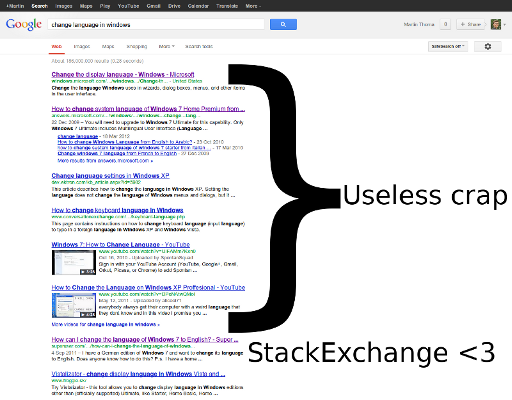Select Search in the black top bar
Screen dimensions: 512x400
tap(40, 6)
